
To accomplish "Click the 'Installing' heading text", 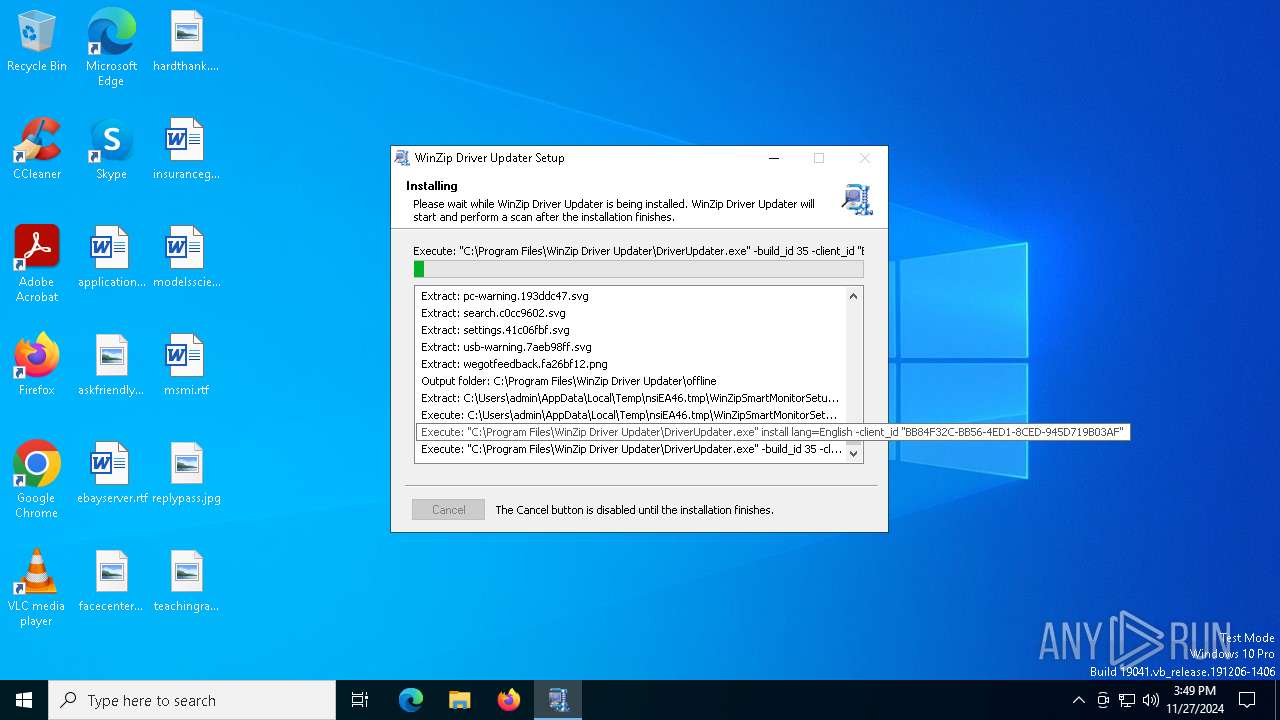I will (432, 186).
